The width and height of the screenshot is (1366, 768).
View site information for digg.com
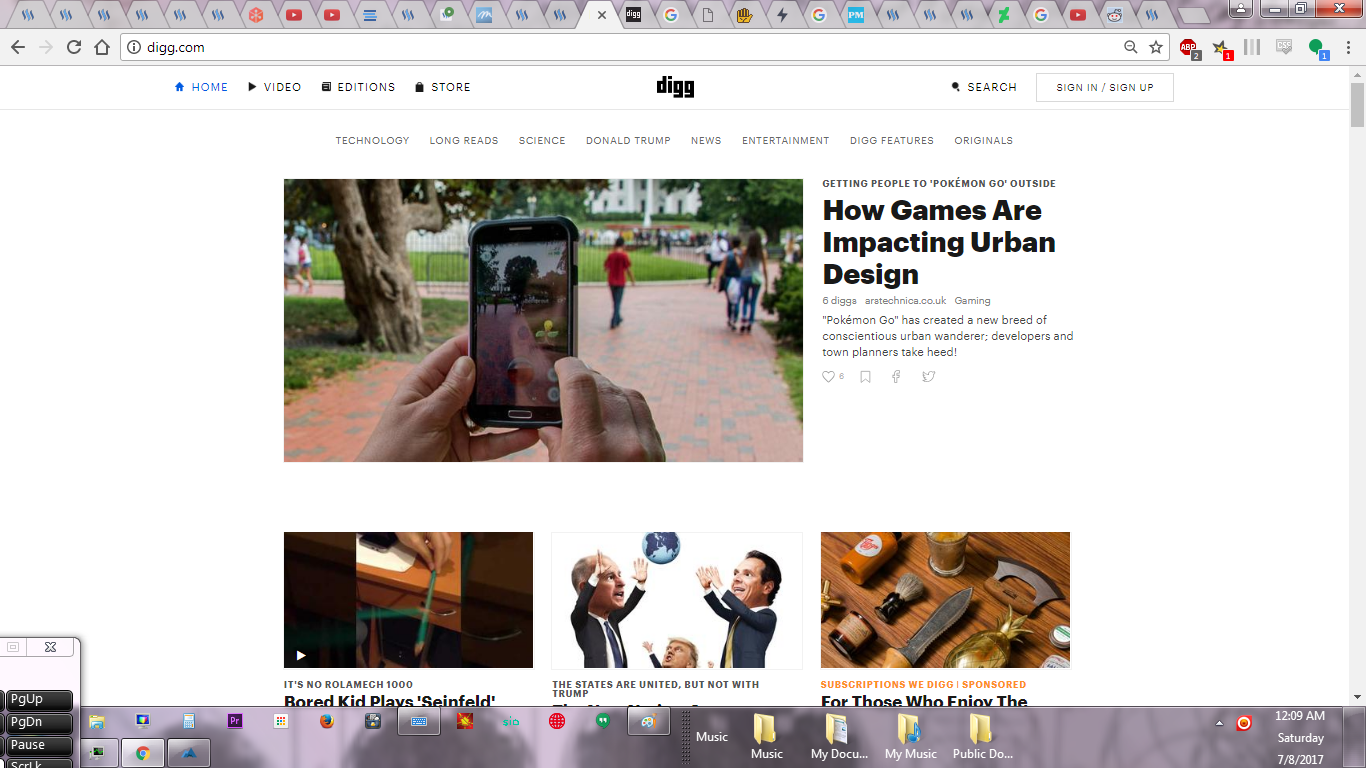click(x=135, y=47)
